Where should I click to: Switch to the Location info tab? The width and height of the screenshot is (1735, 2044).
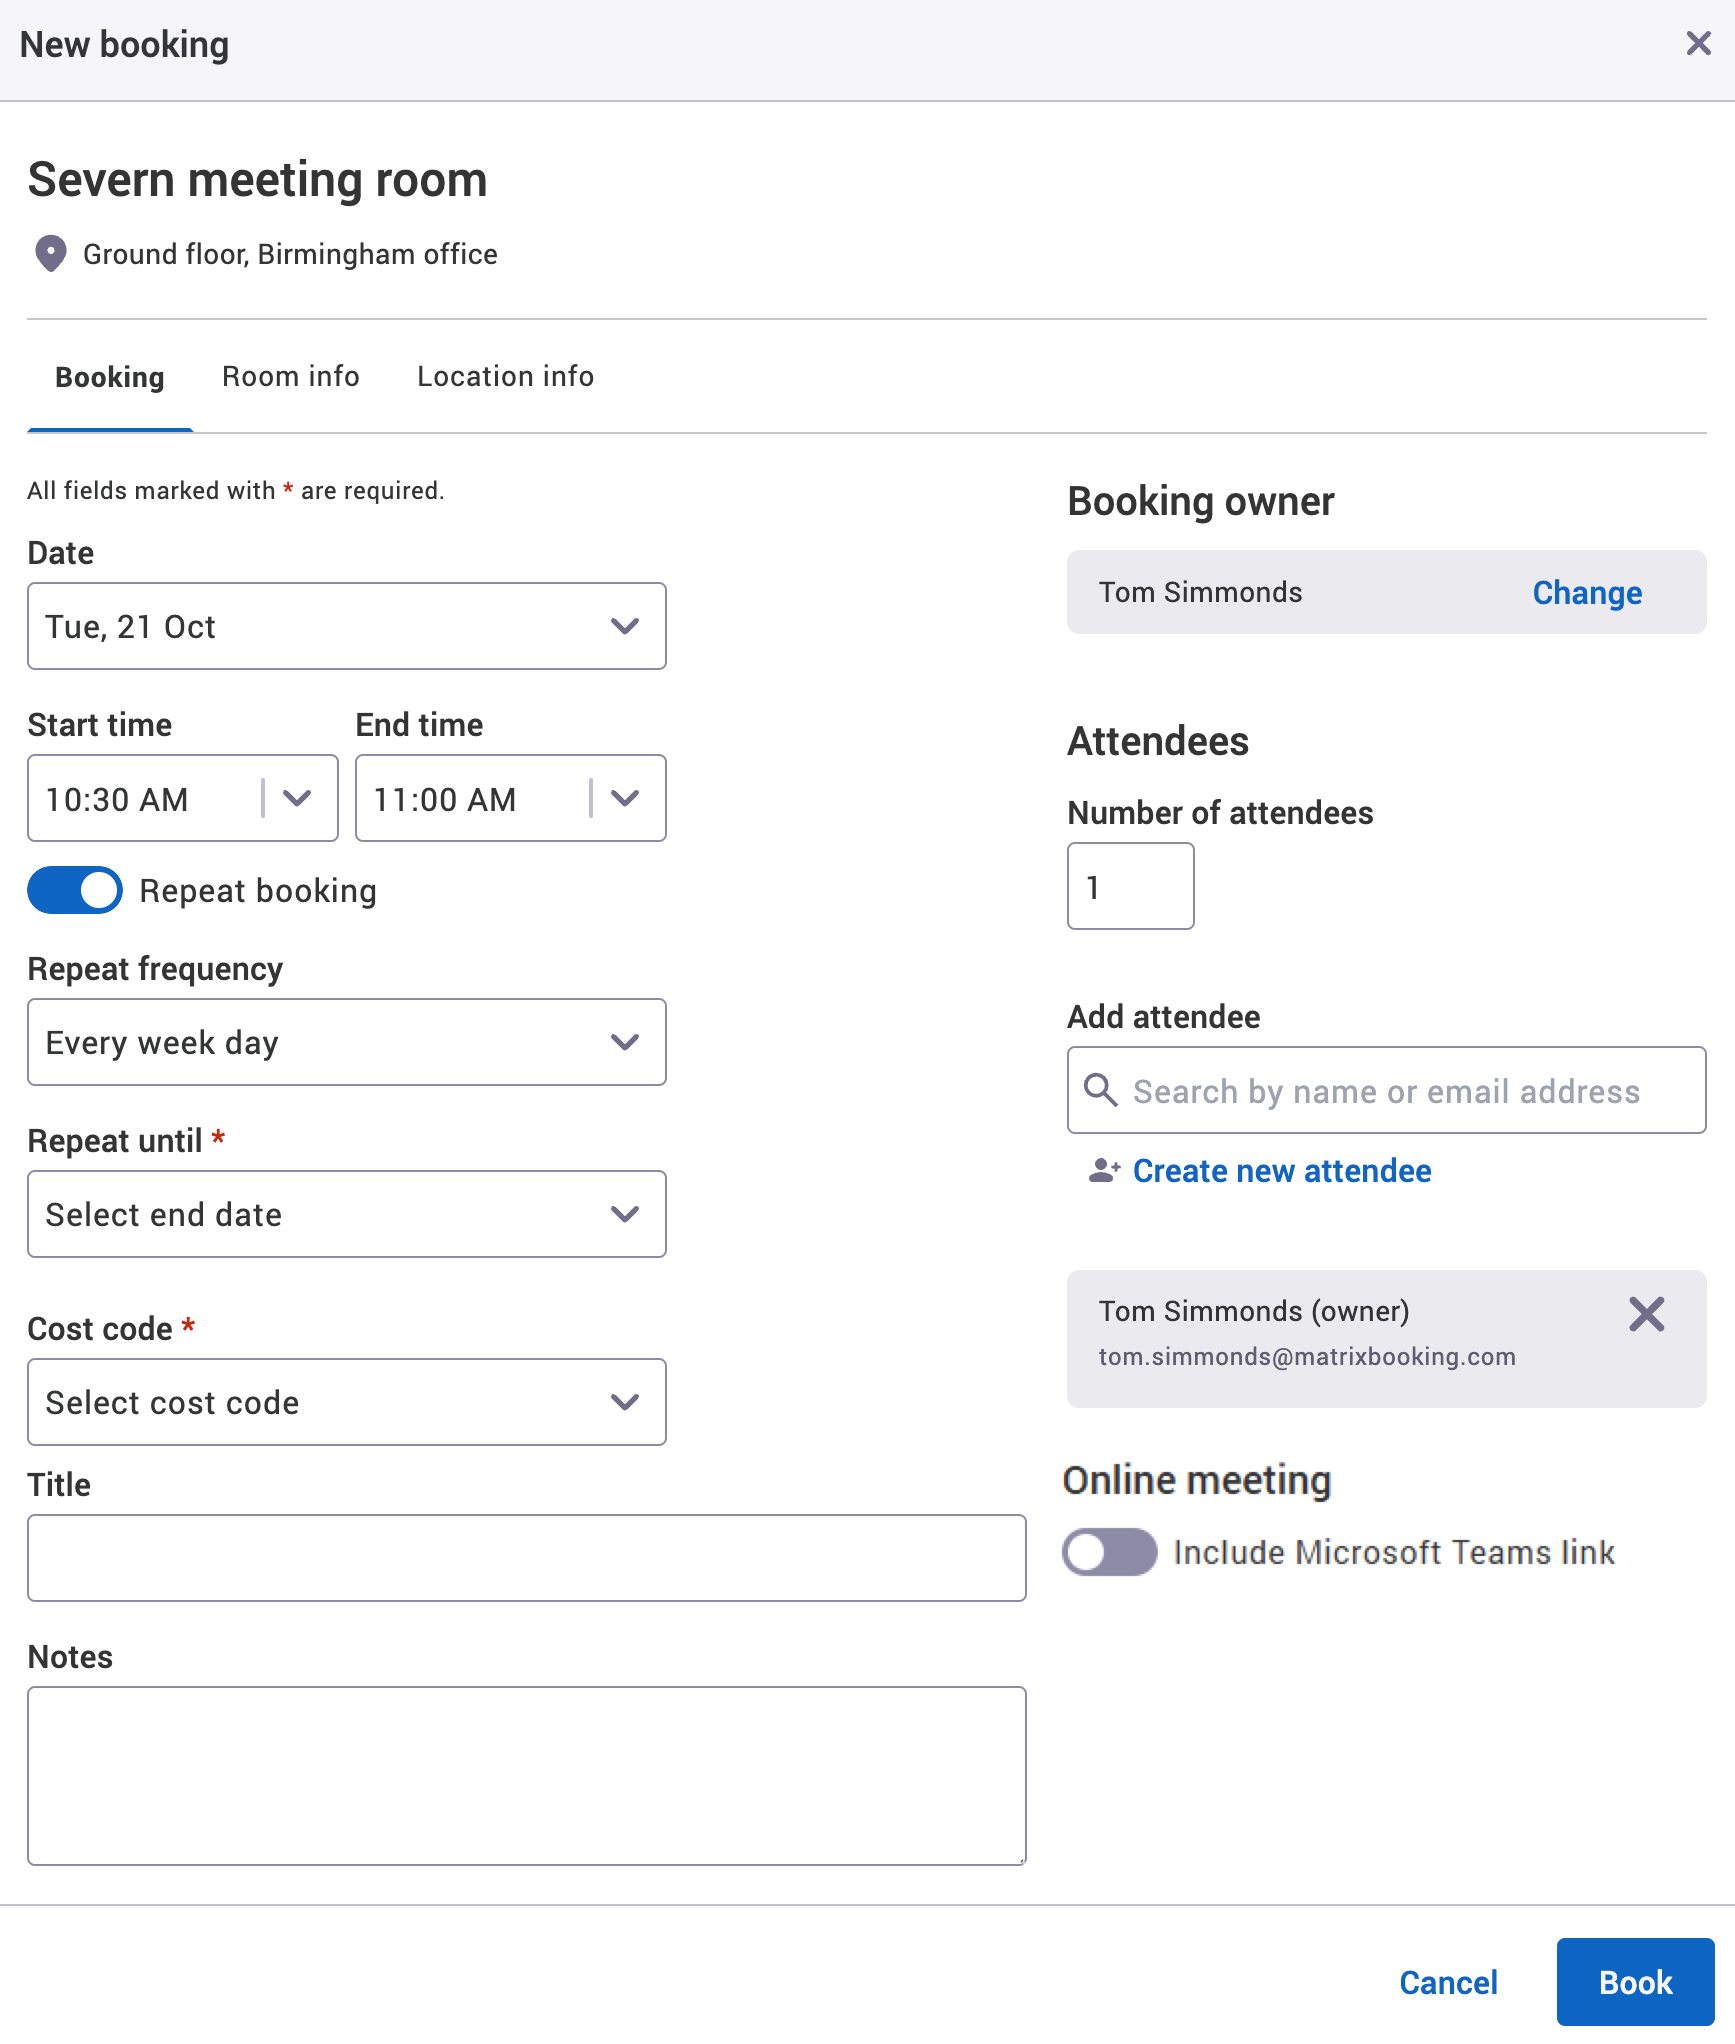(505, 377)
